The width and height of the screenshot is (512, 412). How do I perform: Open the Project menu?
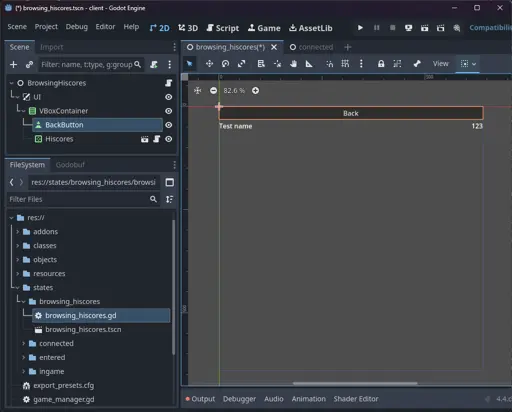46,27
